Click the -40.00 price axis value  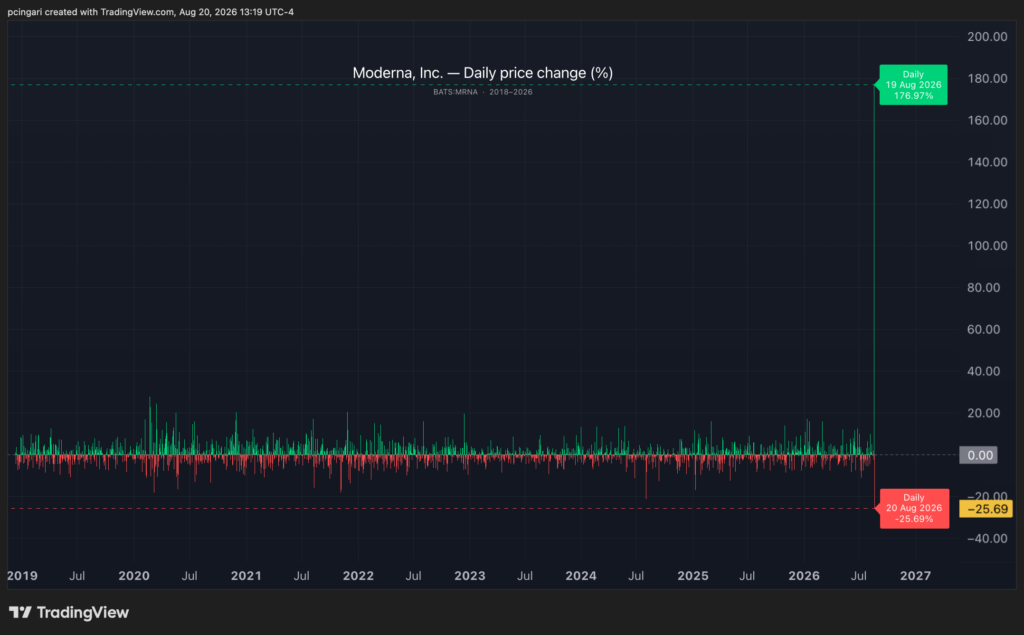coord(987,538)
